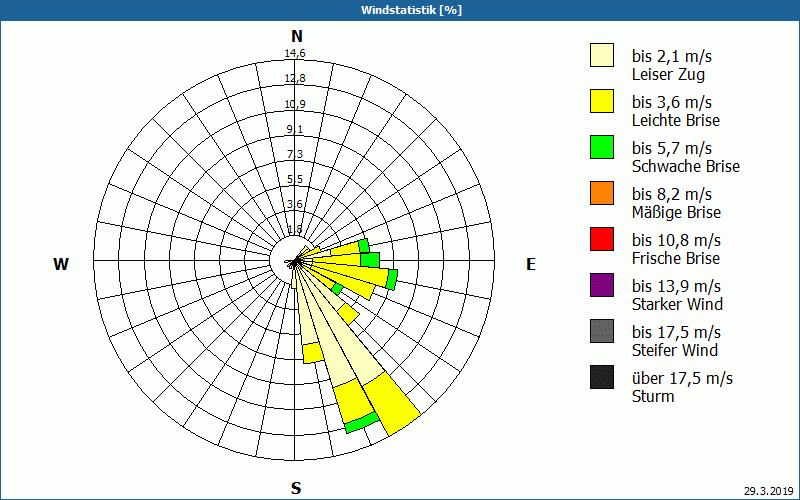Click the Windstatistik [%] title
800x500 pixels.
click(411, 10)
